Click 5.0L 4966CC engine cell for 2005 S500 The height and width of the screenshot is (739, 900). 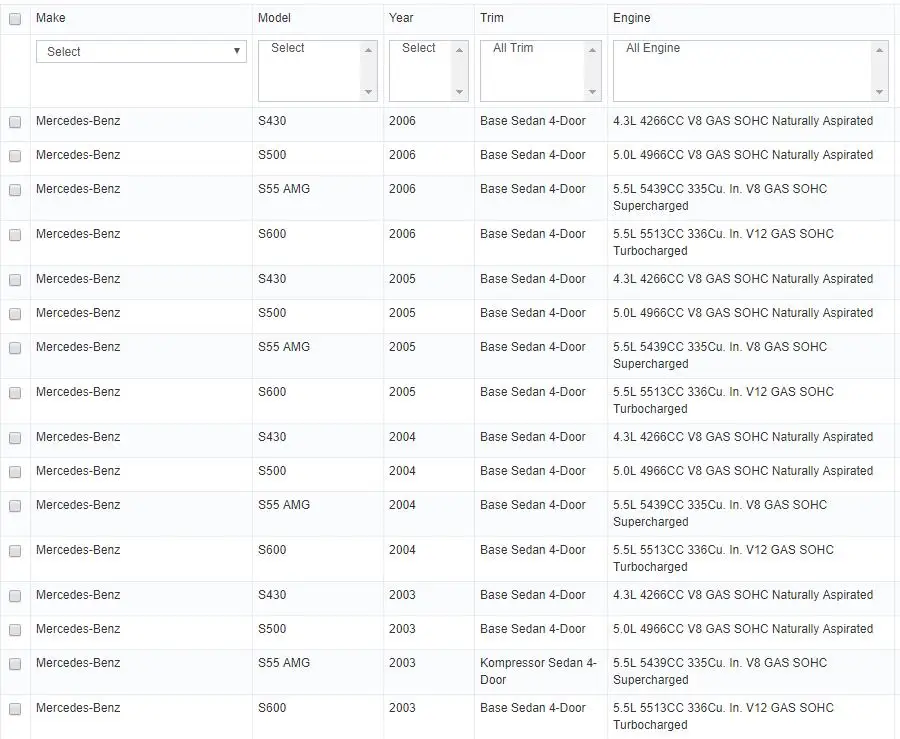coord(743,313)
